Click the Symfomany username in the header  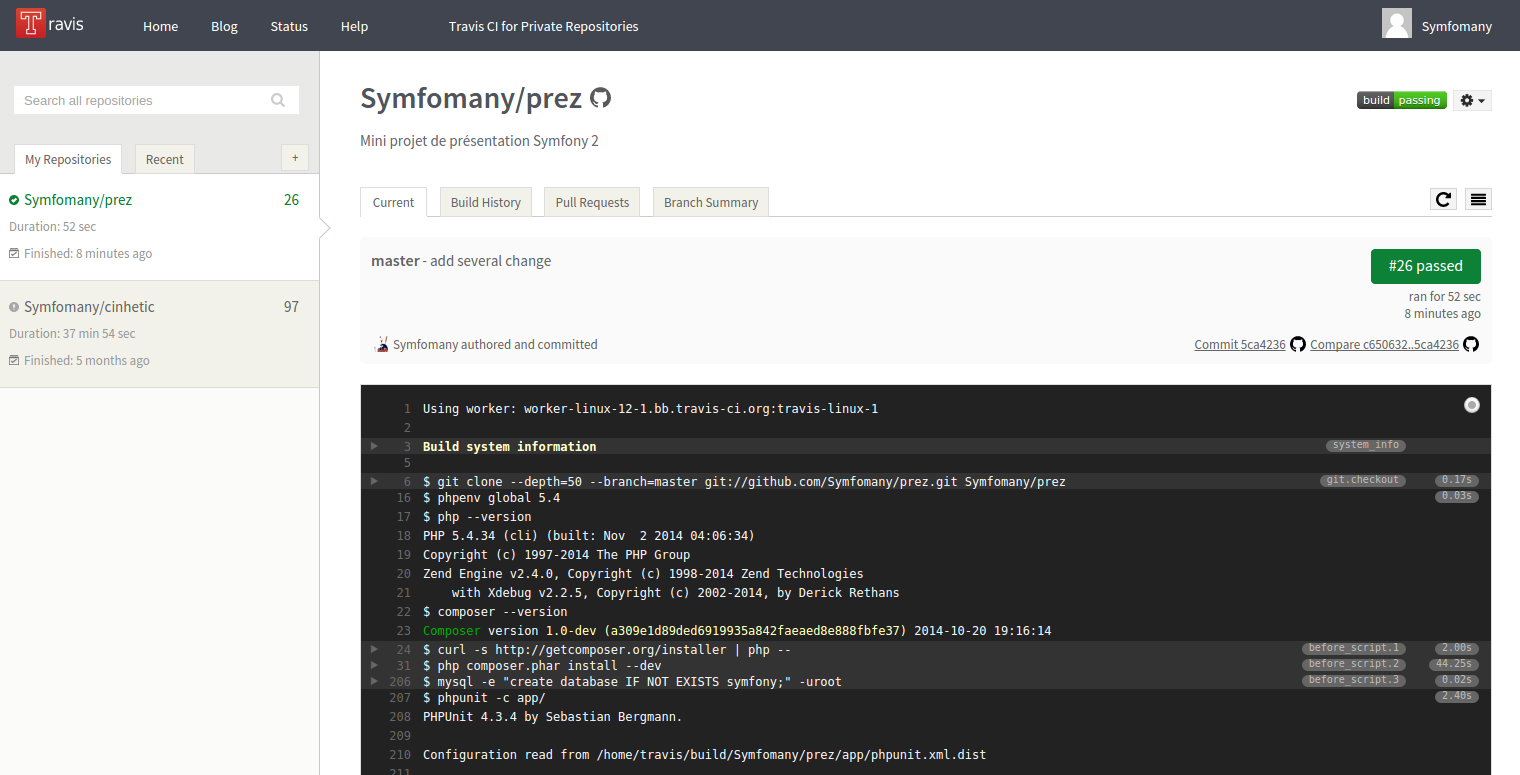pos(1457,26)
